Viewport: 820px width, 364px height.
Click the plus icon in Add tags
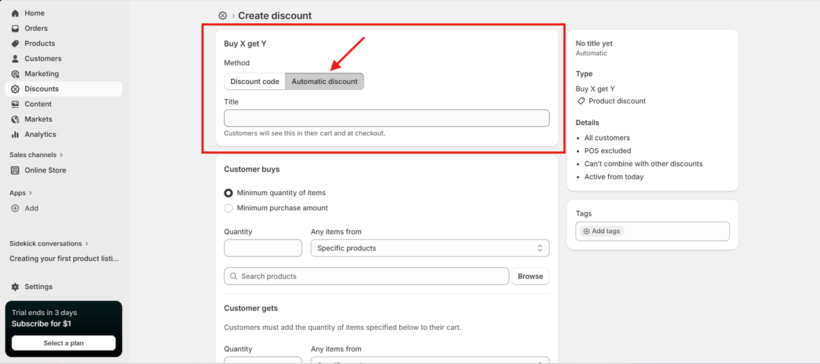pos(586,231)
